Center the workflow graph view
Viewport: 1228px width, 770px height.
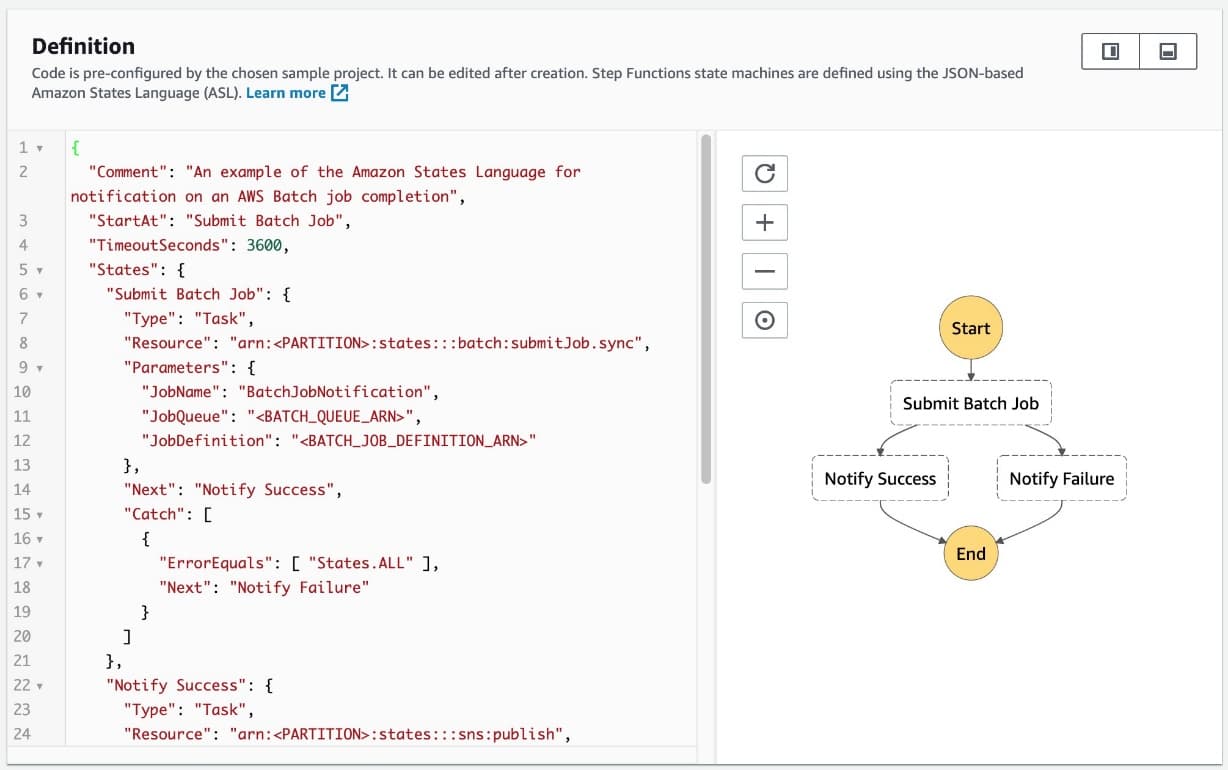coord(765,320)
